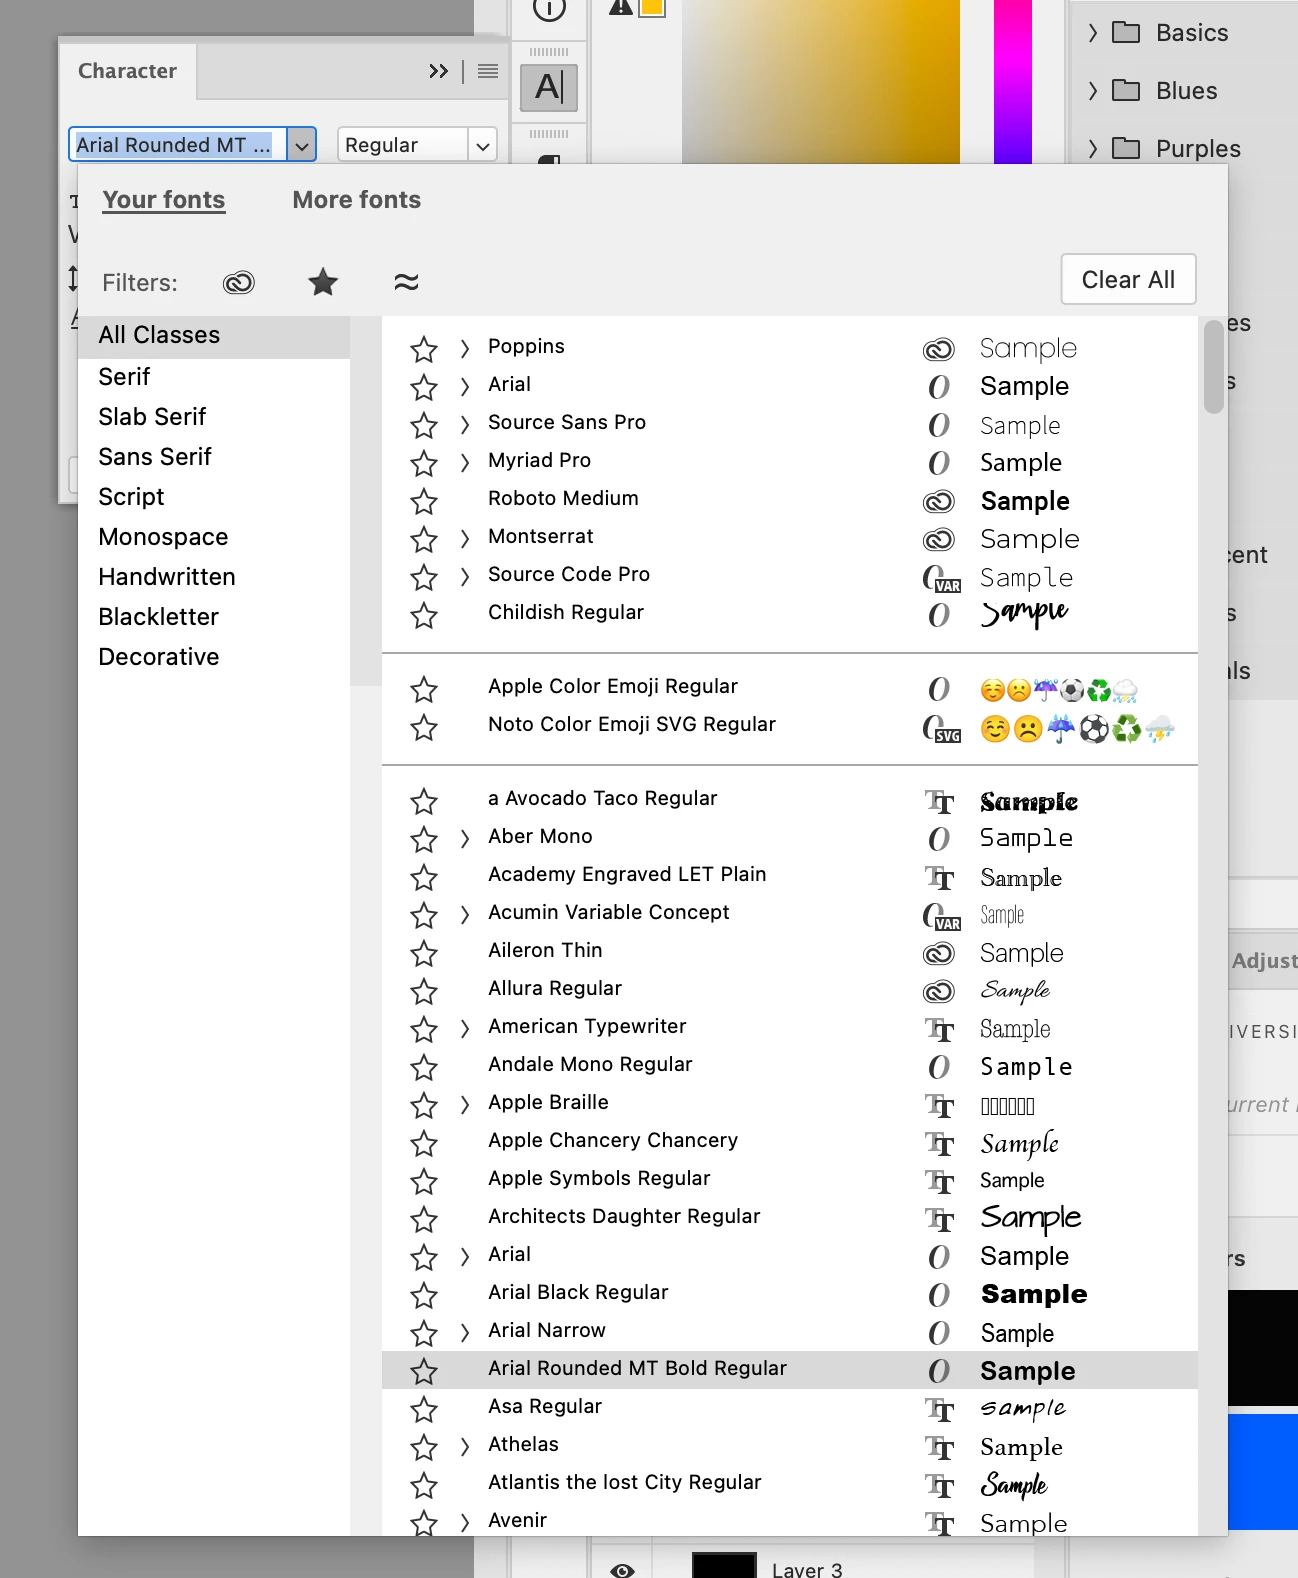Click OpenType icon next to Myriad Pro
Viewport: 1298px width, 1578px height.
pos(938,463)
